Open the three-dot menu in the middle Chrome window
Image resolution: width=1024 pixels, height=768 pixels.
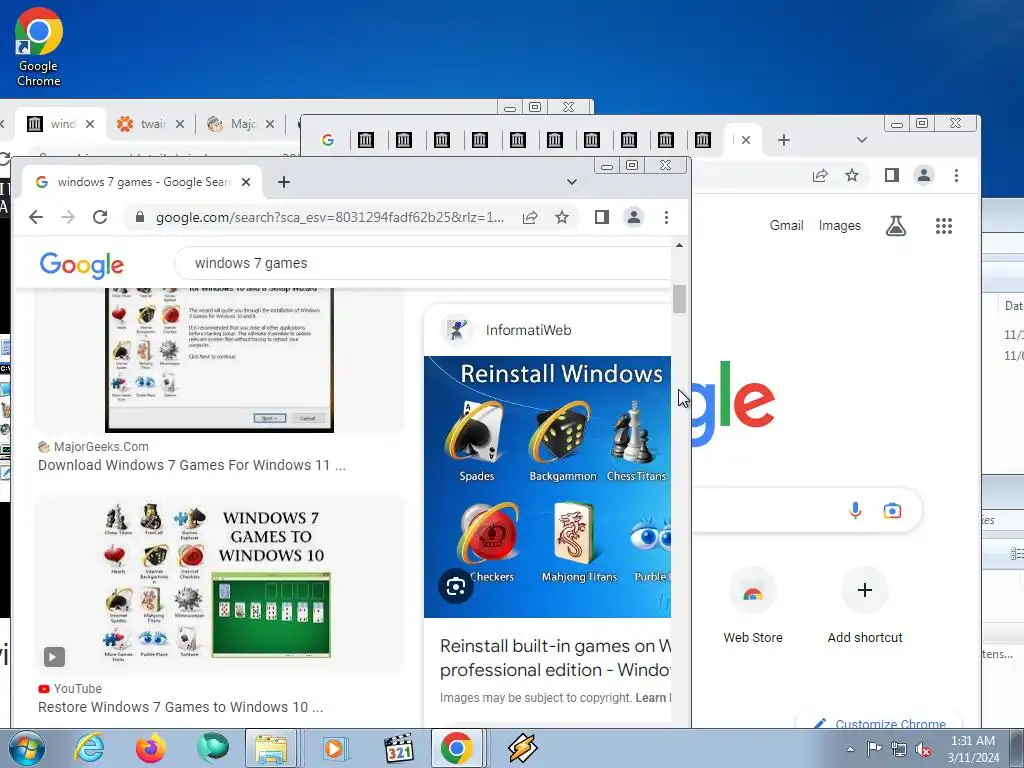pos(956,175)
